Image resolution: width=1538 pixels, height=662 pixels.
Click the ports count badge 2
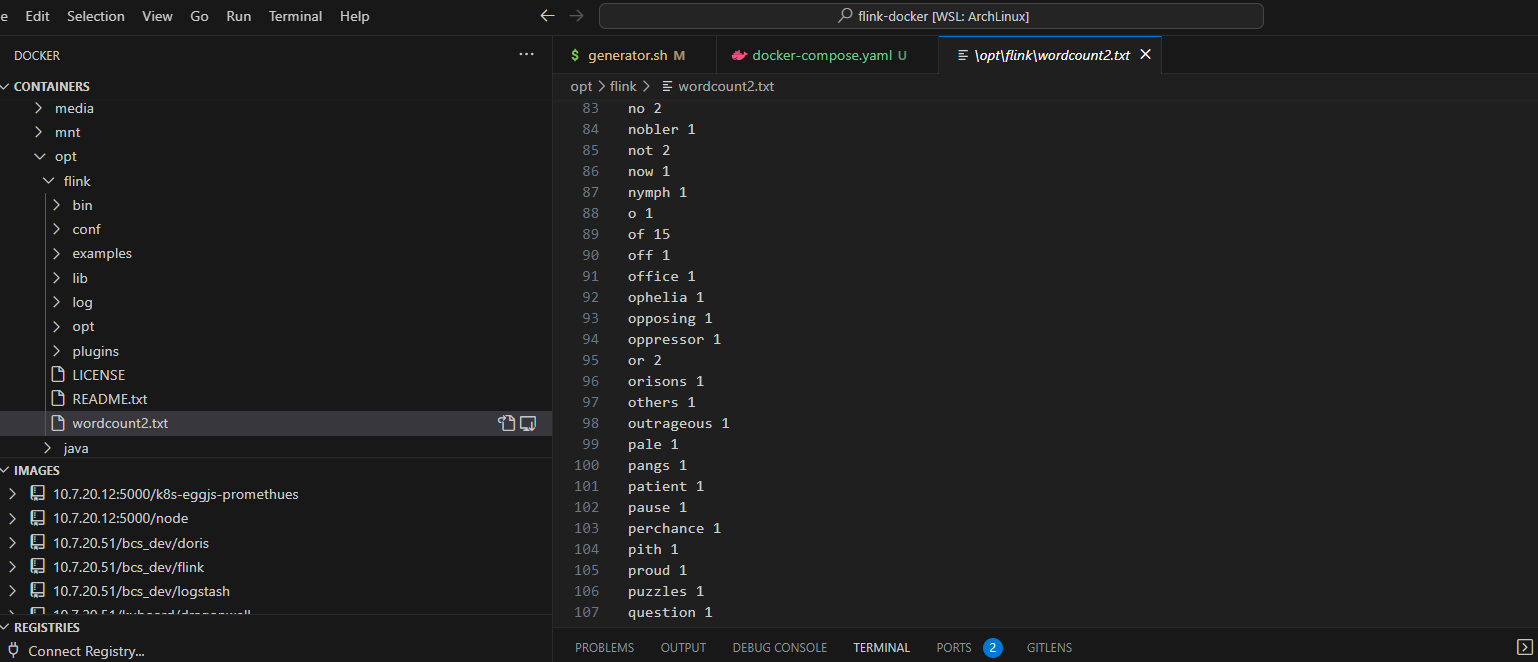(992, 647)
